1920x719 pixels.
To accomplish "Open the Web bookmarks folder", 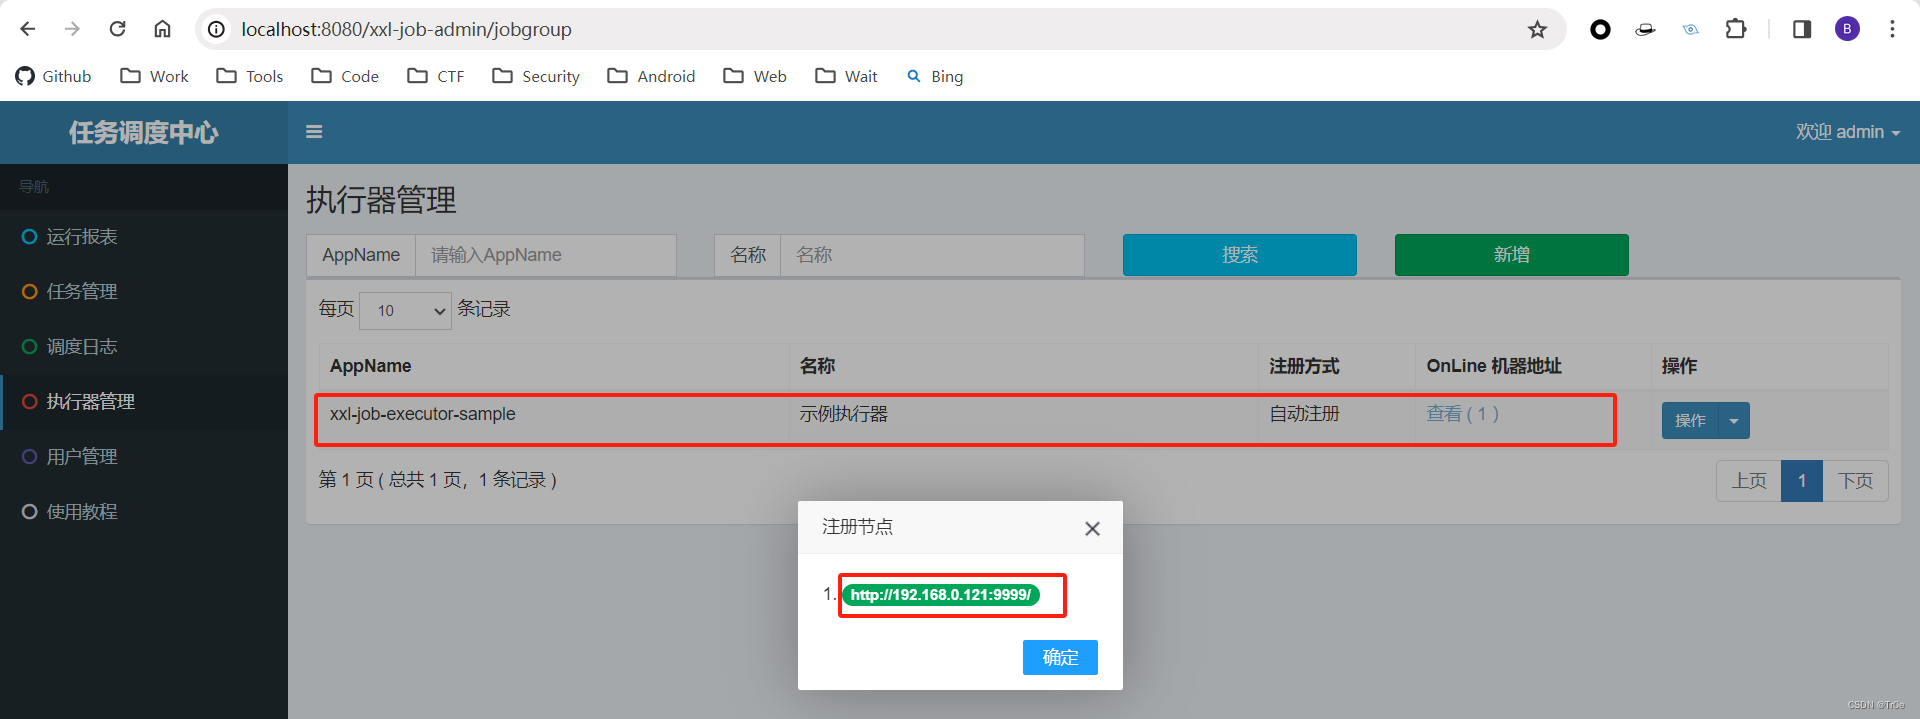I will click(755, 76).
